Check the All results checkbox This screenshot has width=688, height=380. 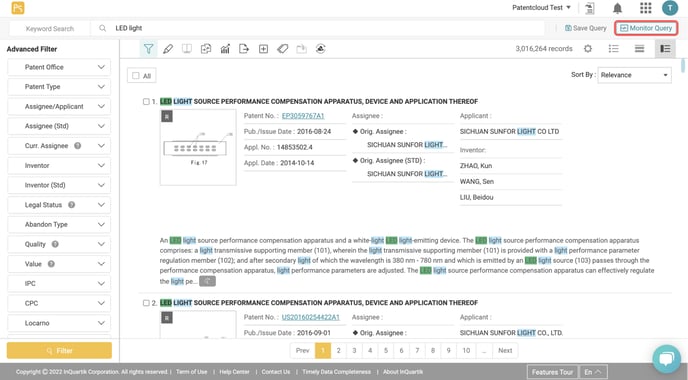pos(136,76)
